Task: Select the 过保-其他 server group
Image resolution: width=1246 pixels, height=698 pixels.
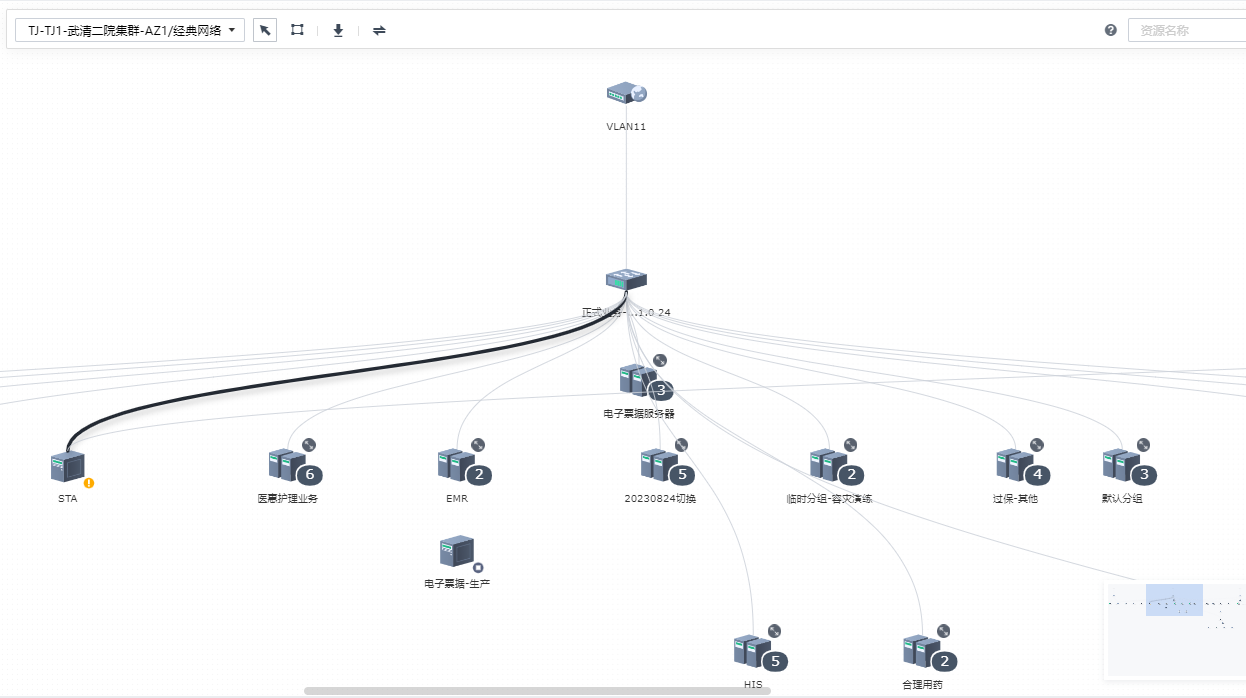Action: (1015, 465)
